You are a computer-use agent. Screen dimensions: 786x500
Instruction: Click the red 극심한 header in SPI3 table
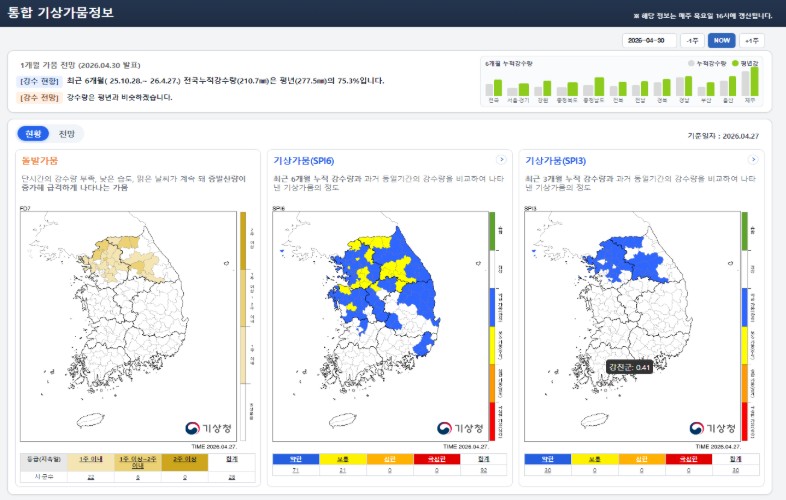point(689,459)
